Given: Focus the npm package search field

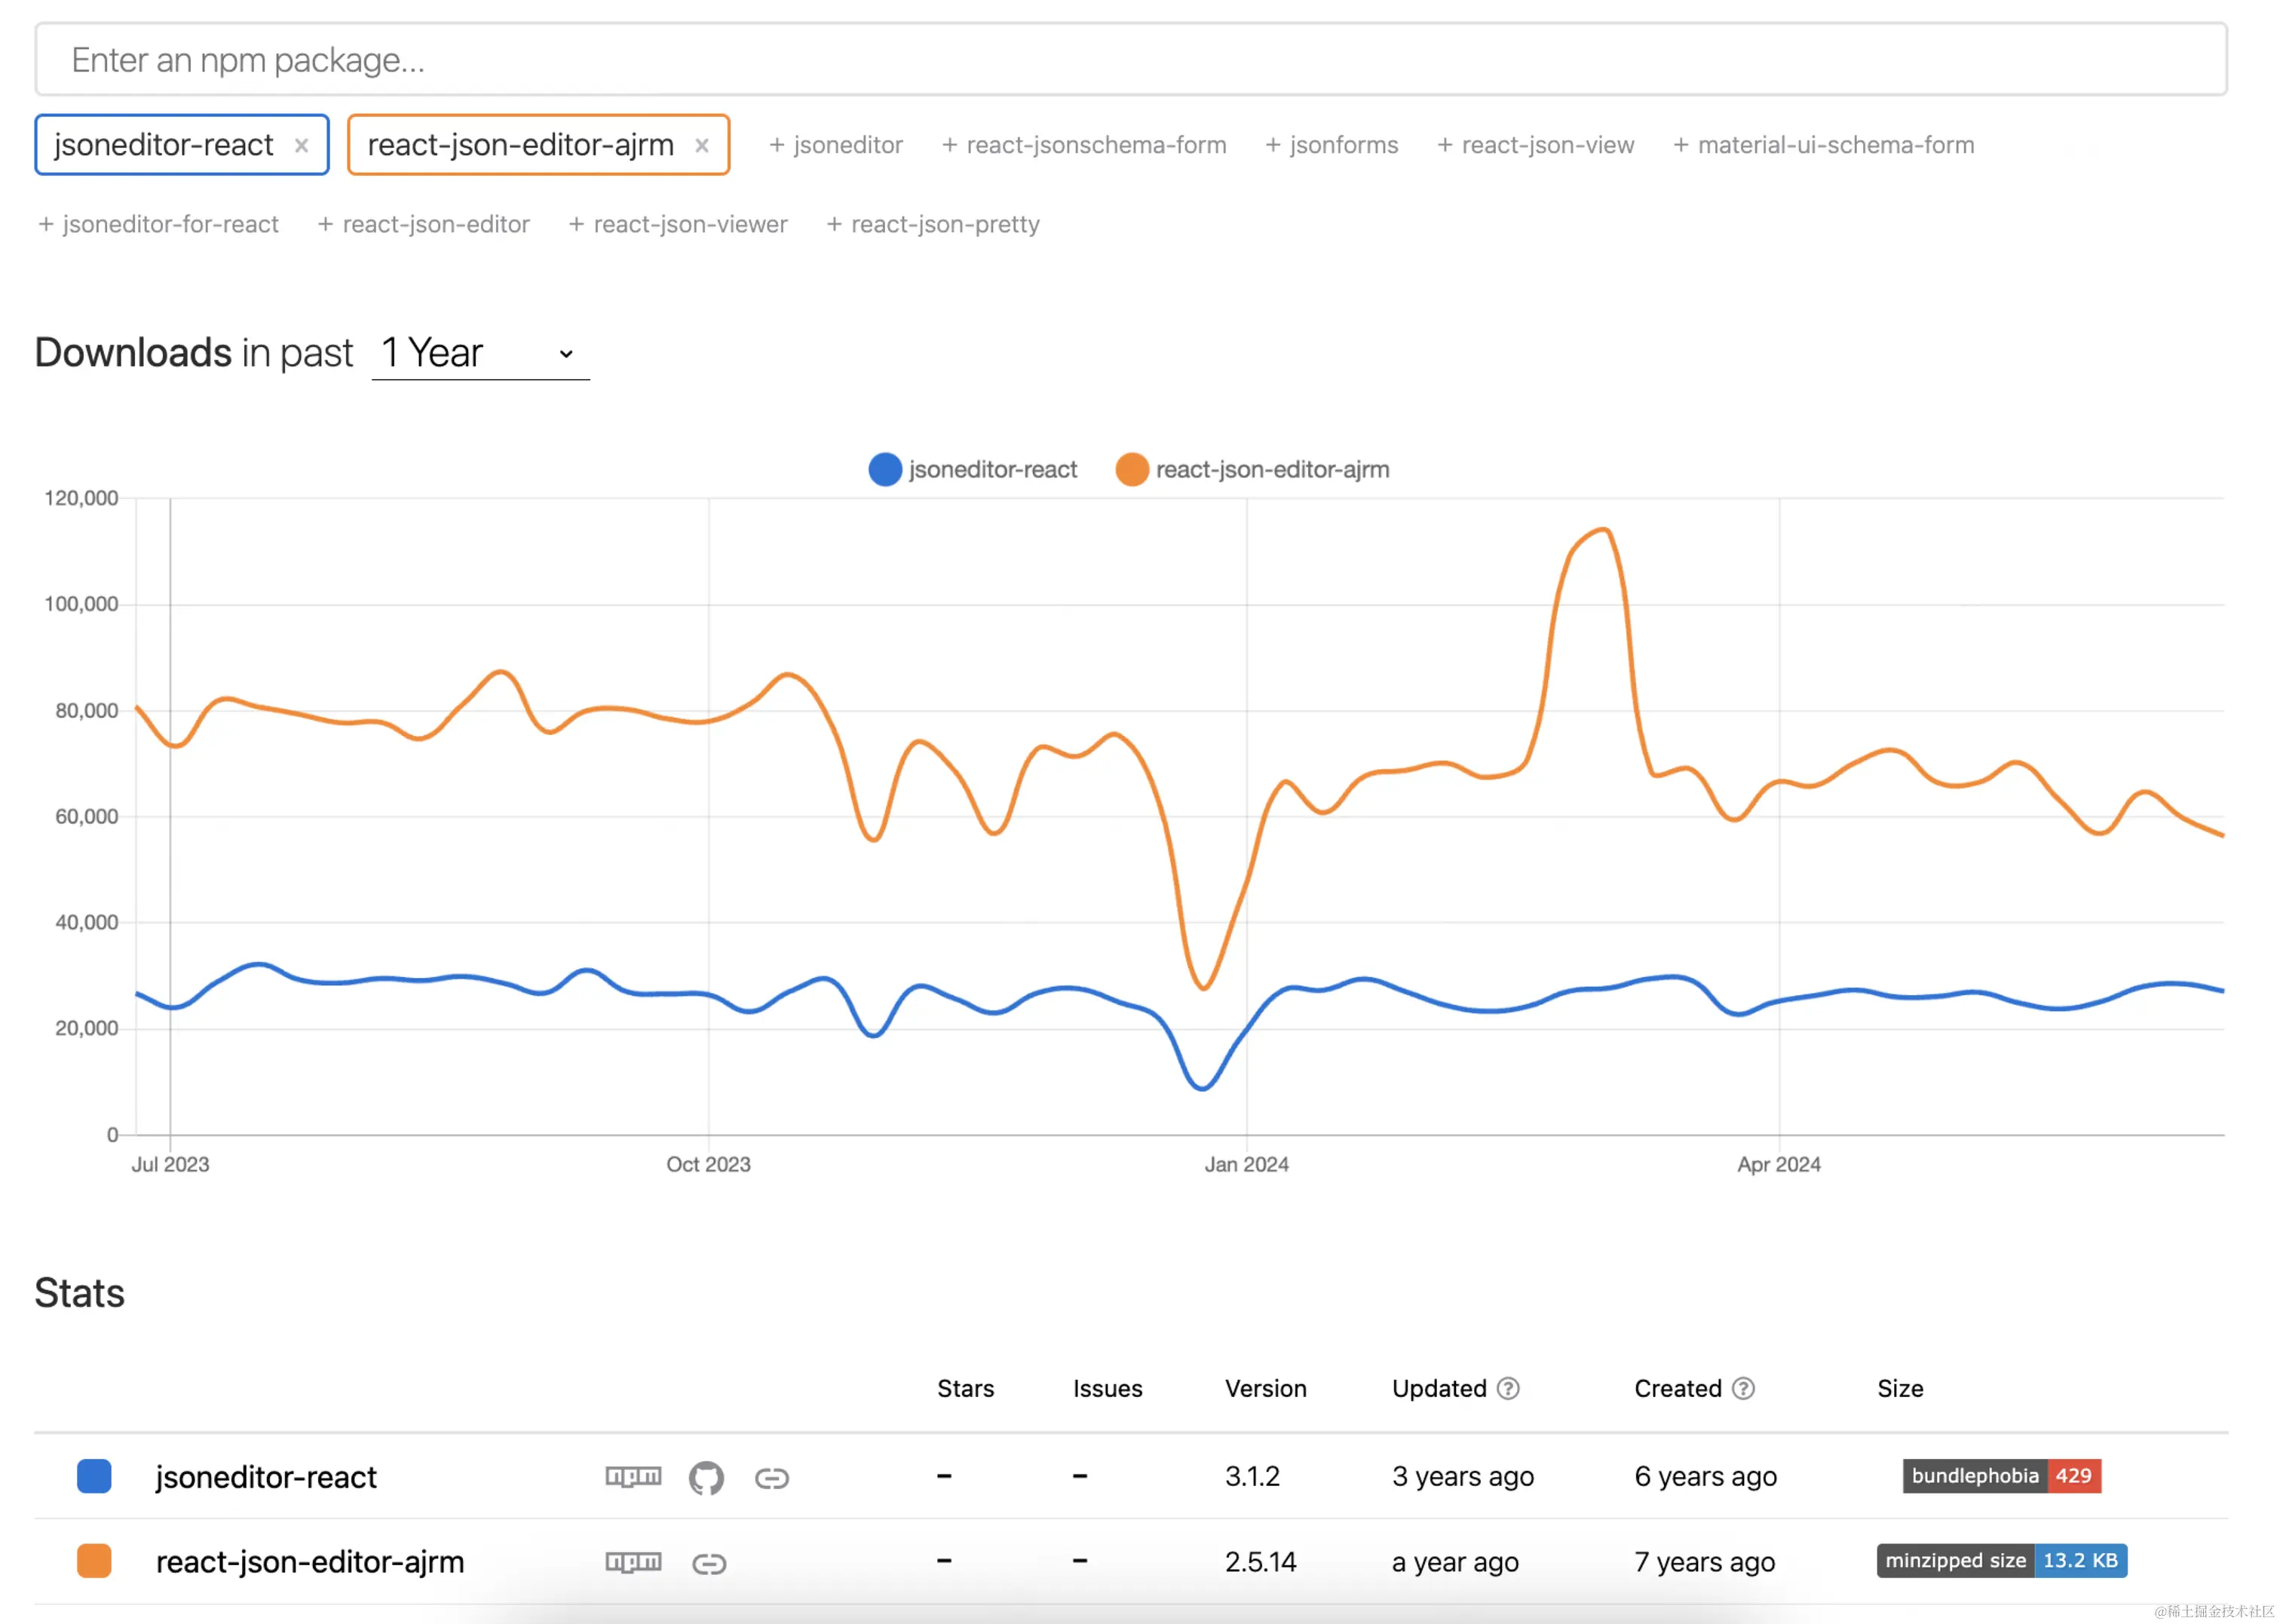Looking at the screenshot, I should pos(1130,60).
